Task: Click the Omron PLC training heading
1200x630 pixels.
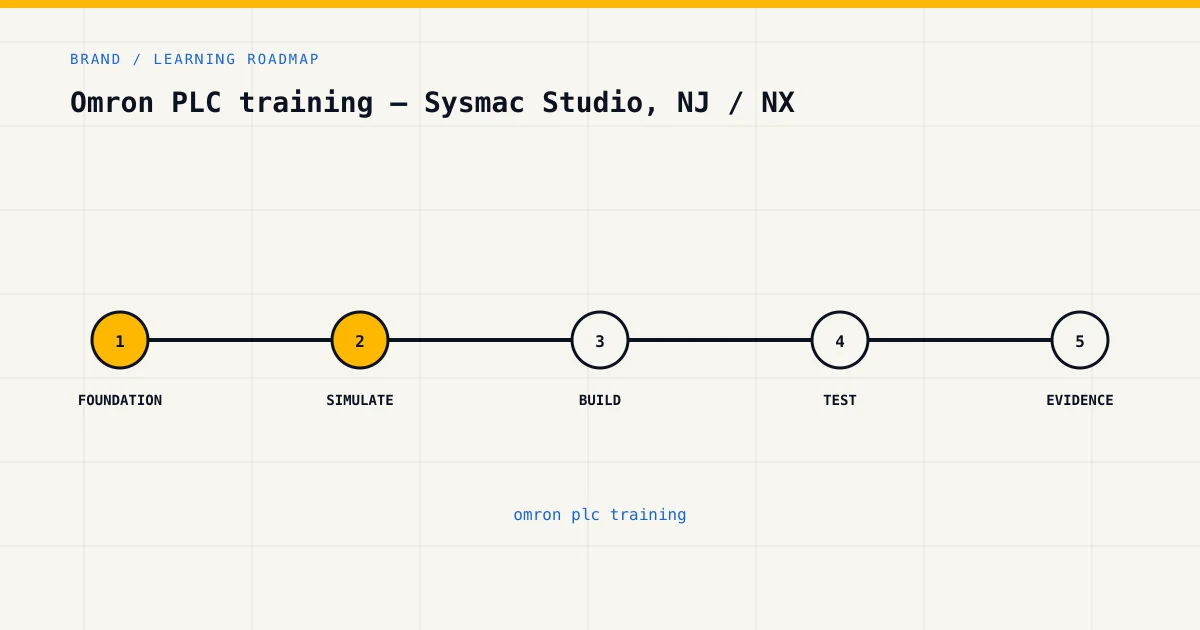Action: (432, 102)
